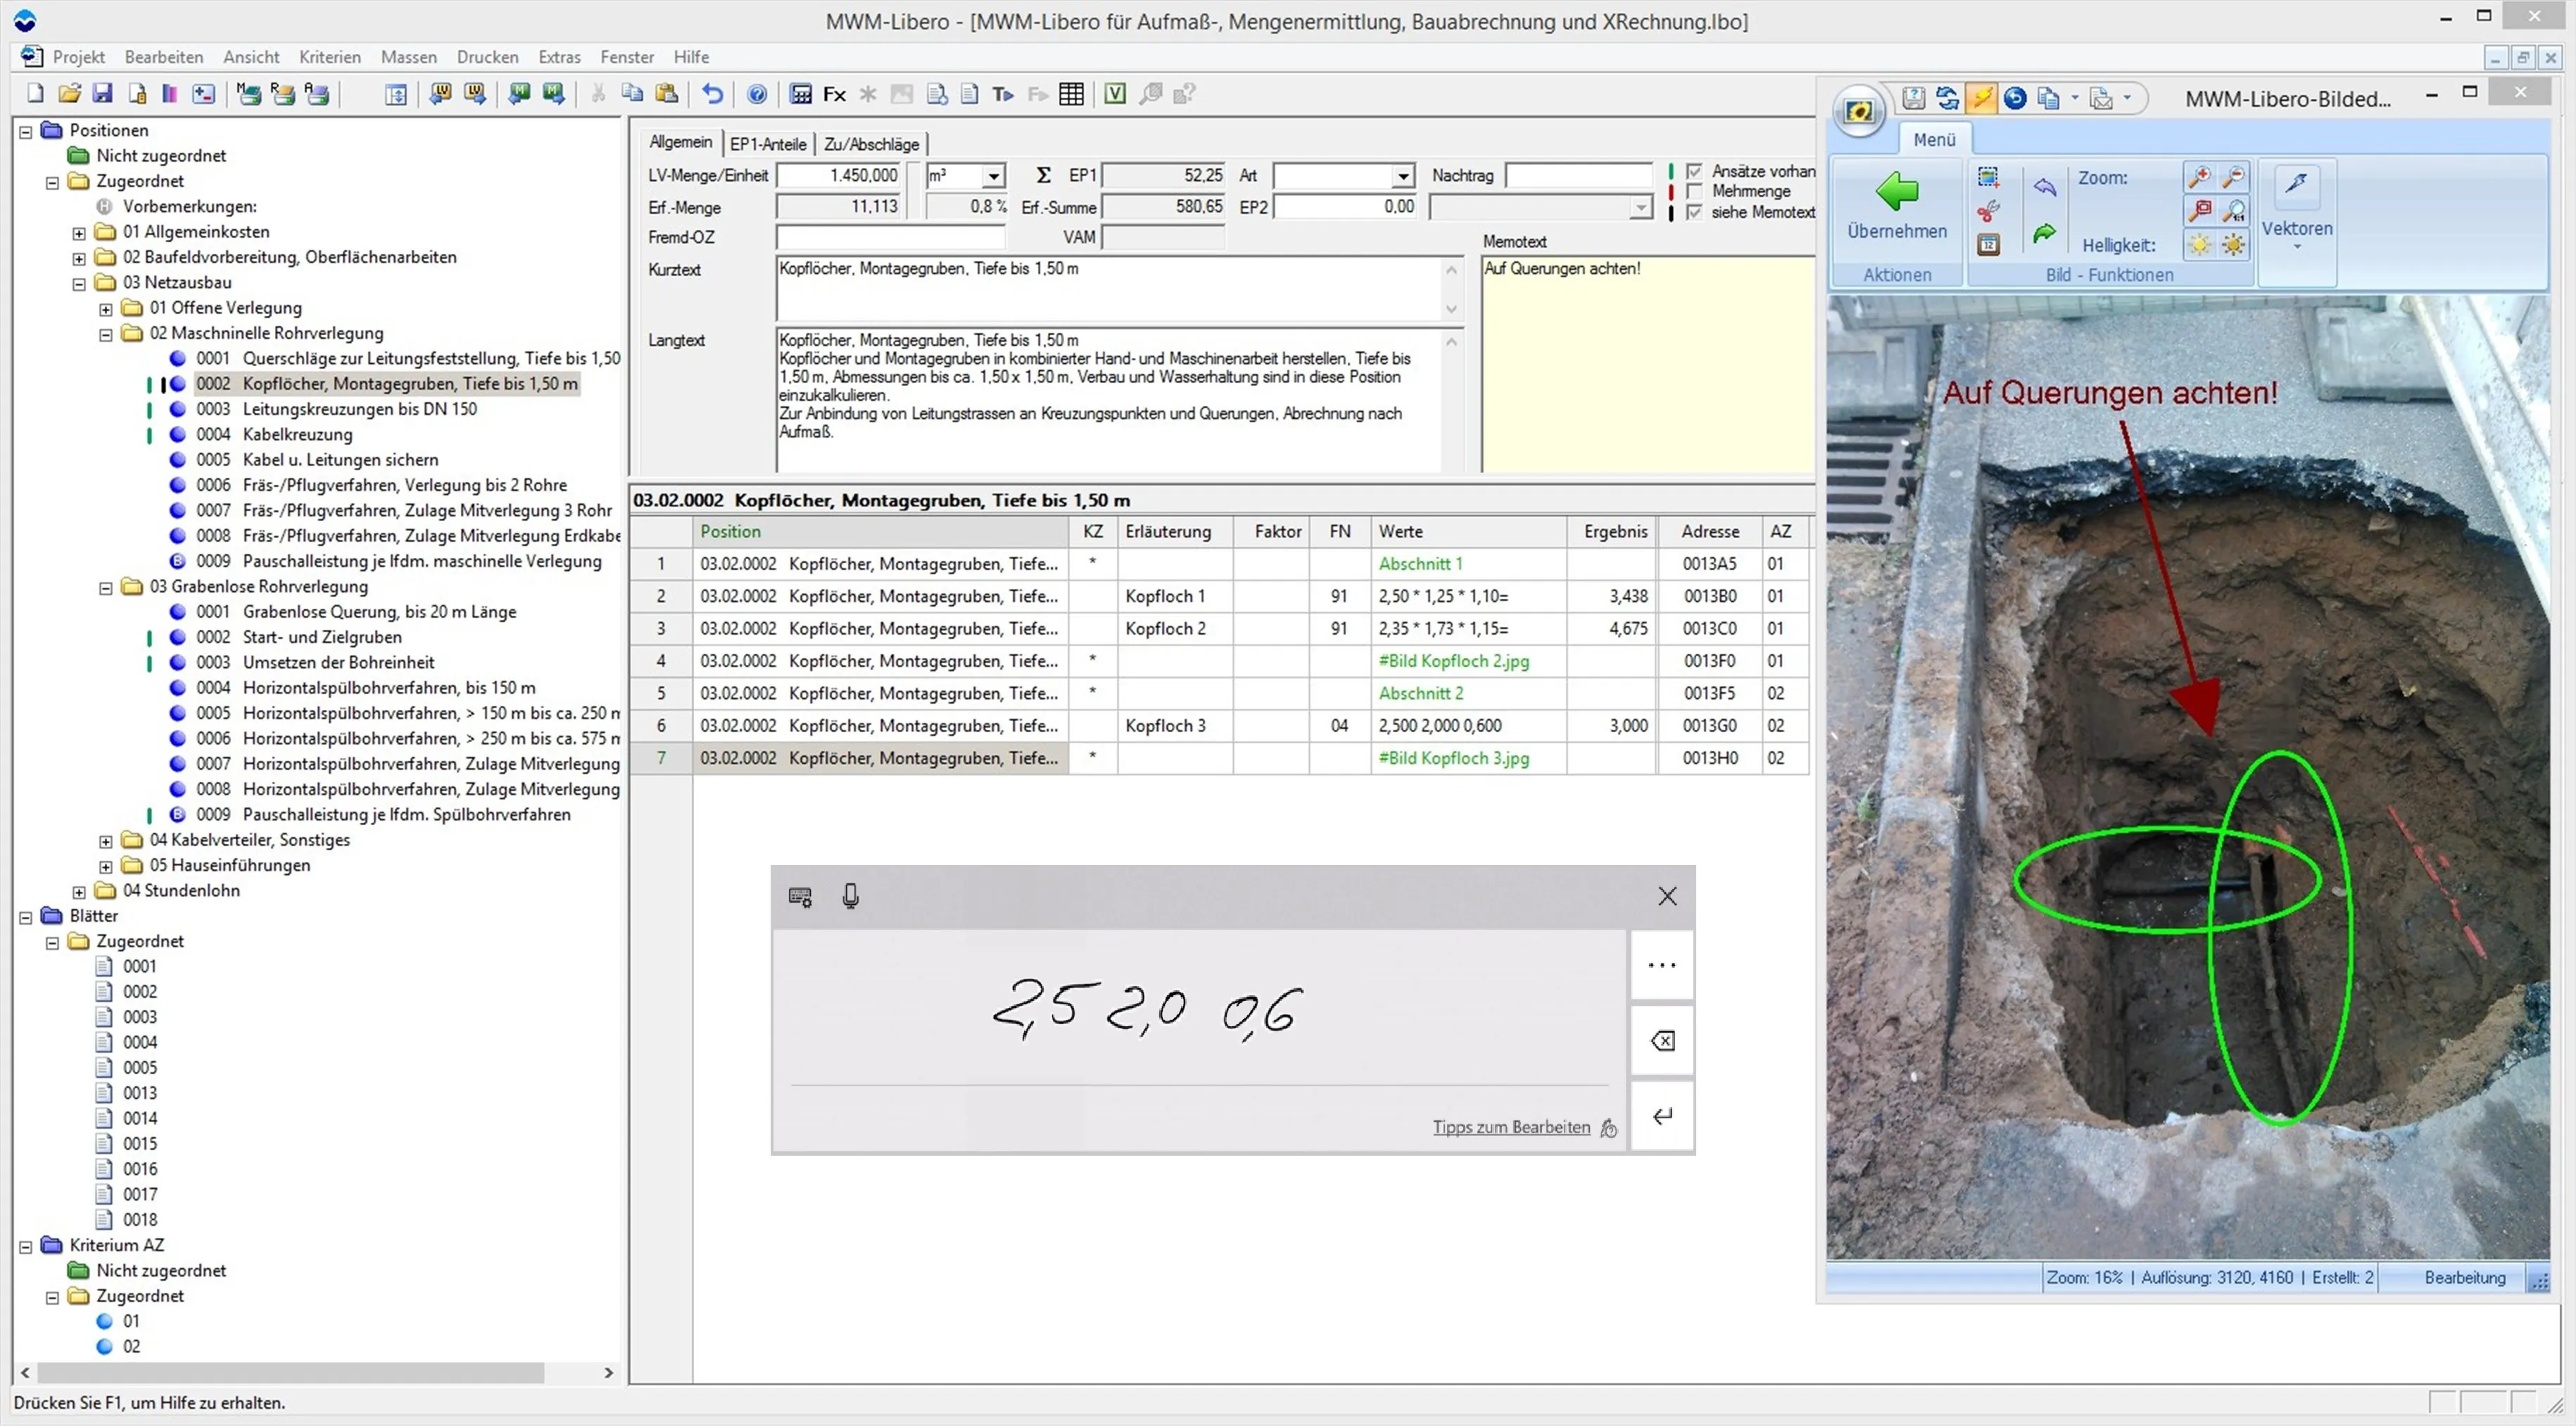The height and width of the screenshot is (1426, 2576).
Task: Expand the 01 Allgemeinkosten folder
Action: pyautogui.click(x=79, y=233)
